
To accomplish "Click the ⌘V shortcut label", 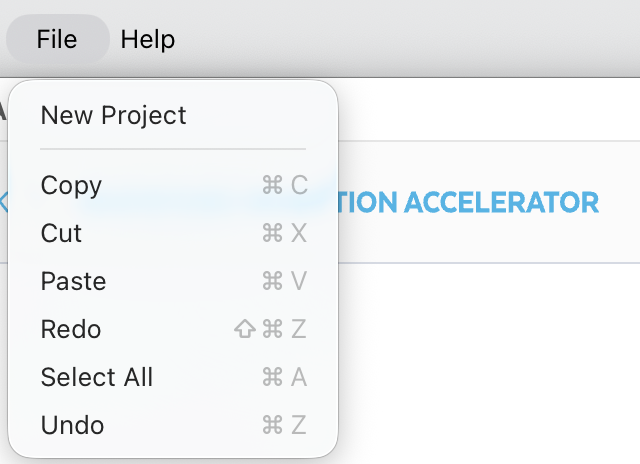I will click(x=284, y=281).
